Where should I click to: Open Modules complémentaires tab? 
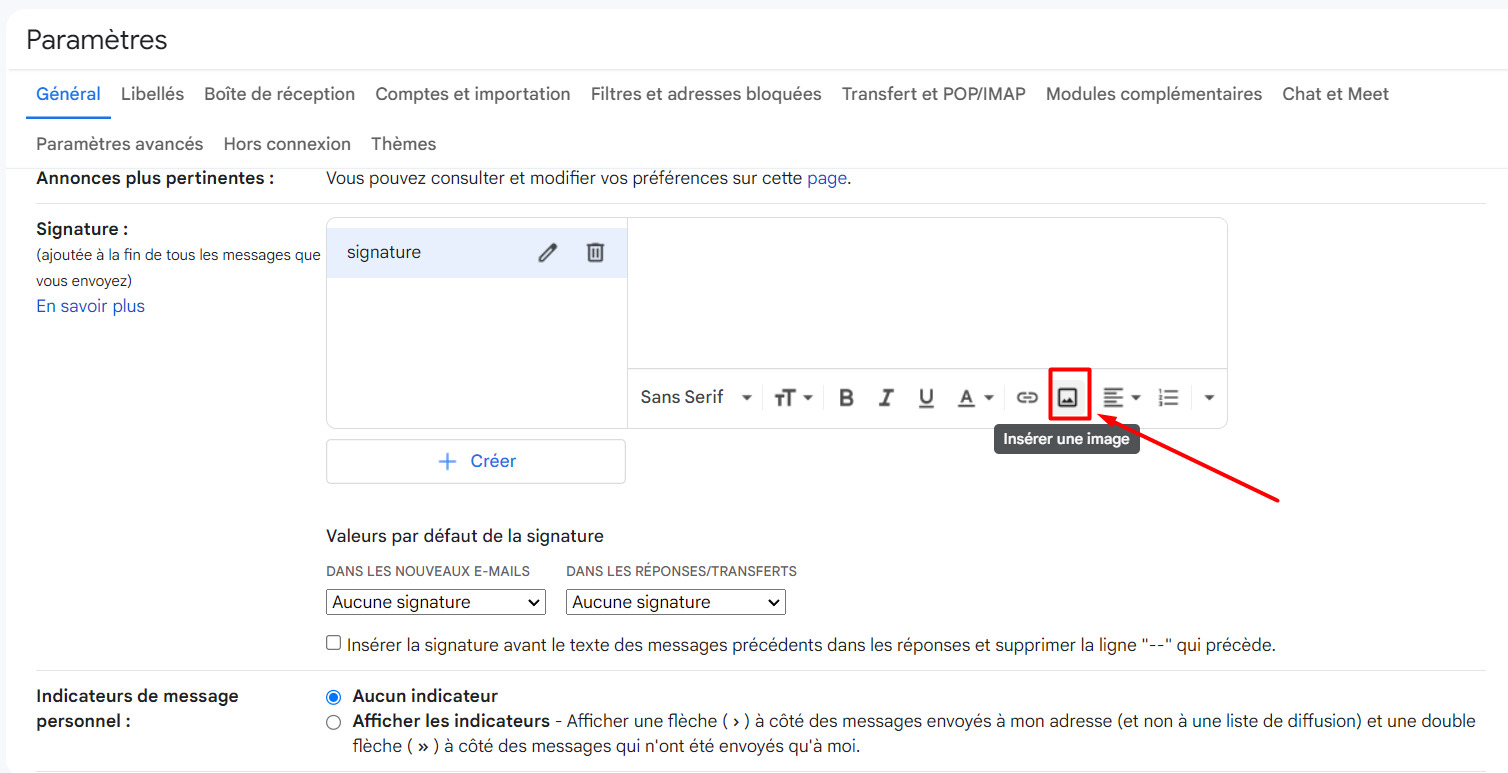click(x=1154, y=94)
